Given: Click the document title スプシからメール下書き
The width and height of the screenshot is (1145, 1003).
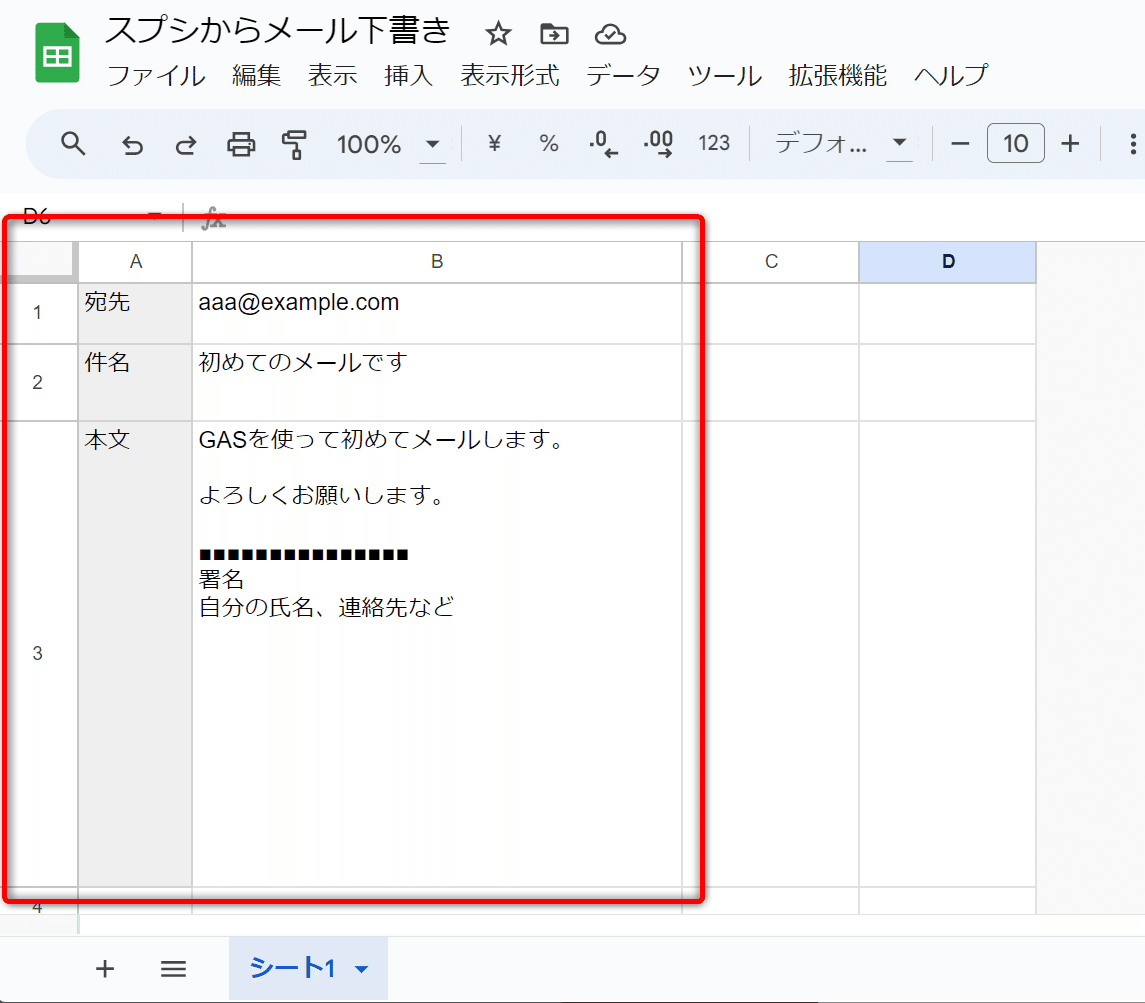Looking at the screenshot, I should coord(277,31).
